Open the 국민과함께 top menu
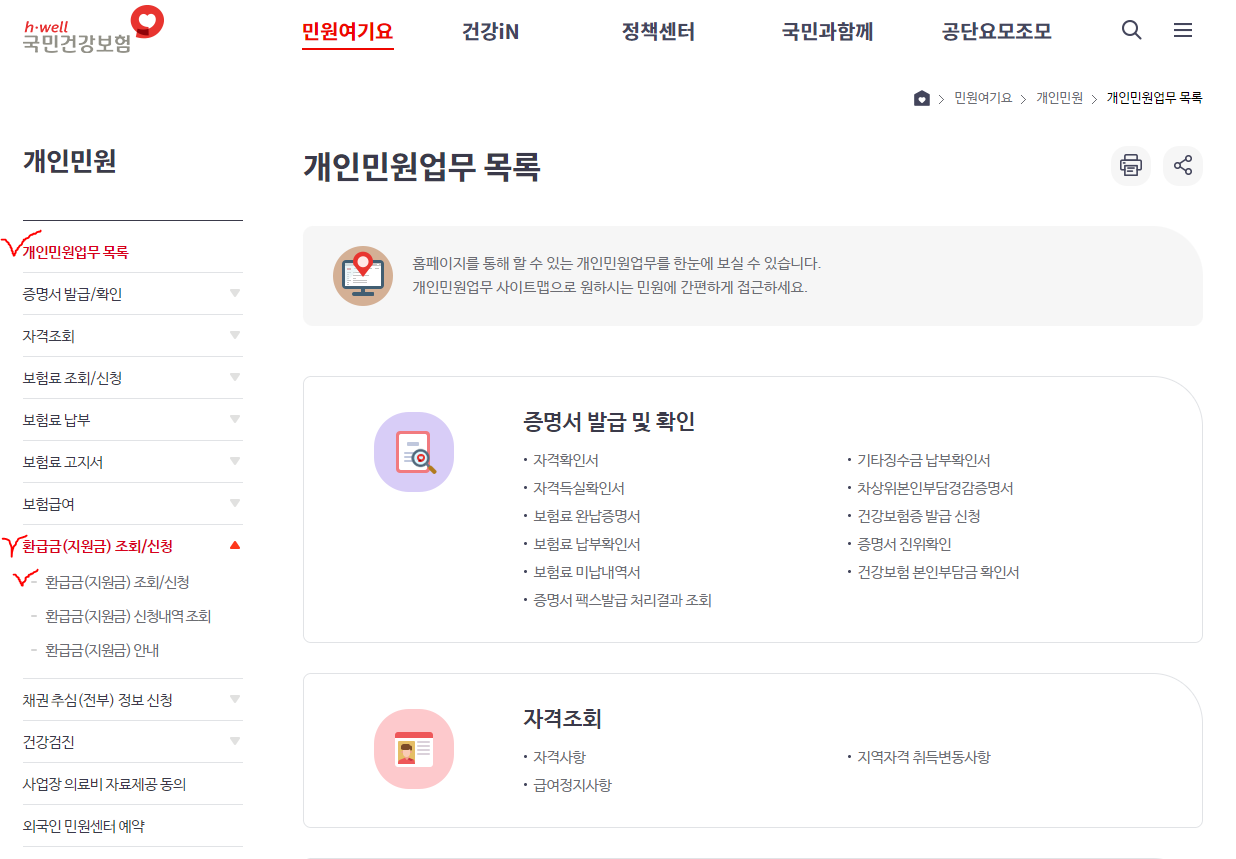This screenshot has width=1236, height=859. pyautogui.click(x=827, y=32)
